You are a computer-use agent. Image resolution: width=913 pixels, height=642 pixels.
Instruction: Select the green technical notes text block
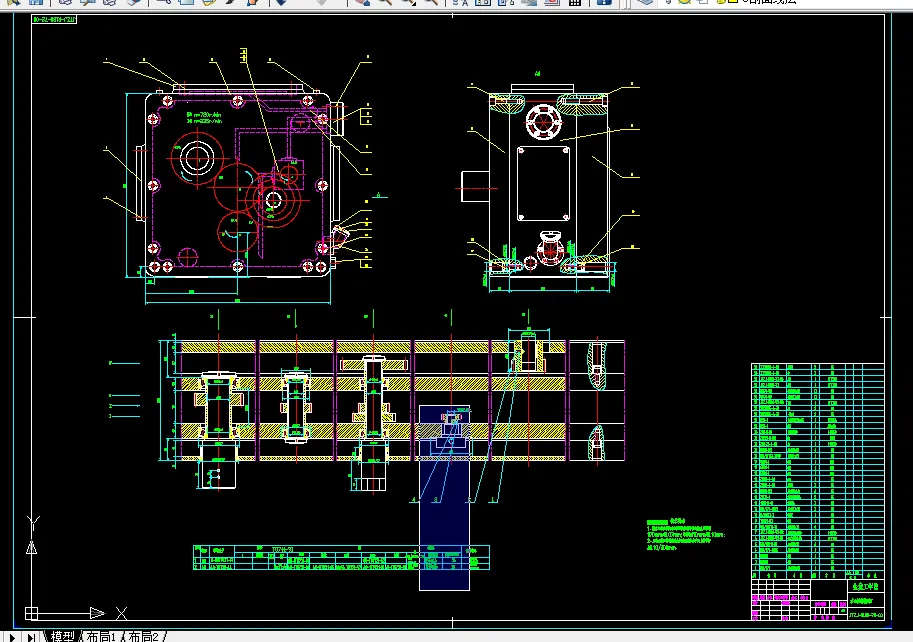(x=686, y=535)
